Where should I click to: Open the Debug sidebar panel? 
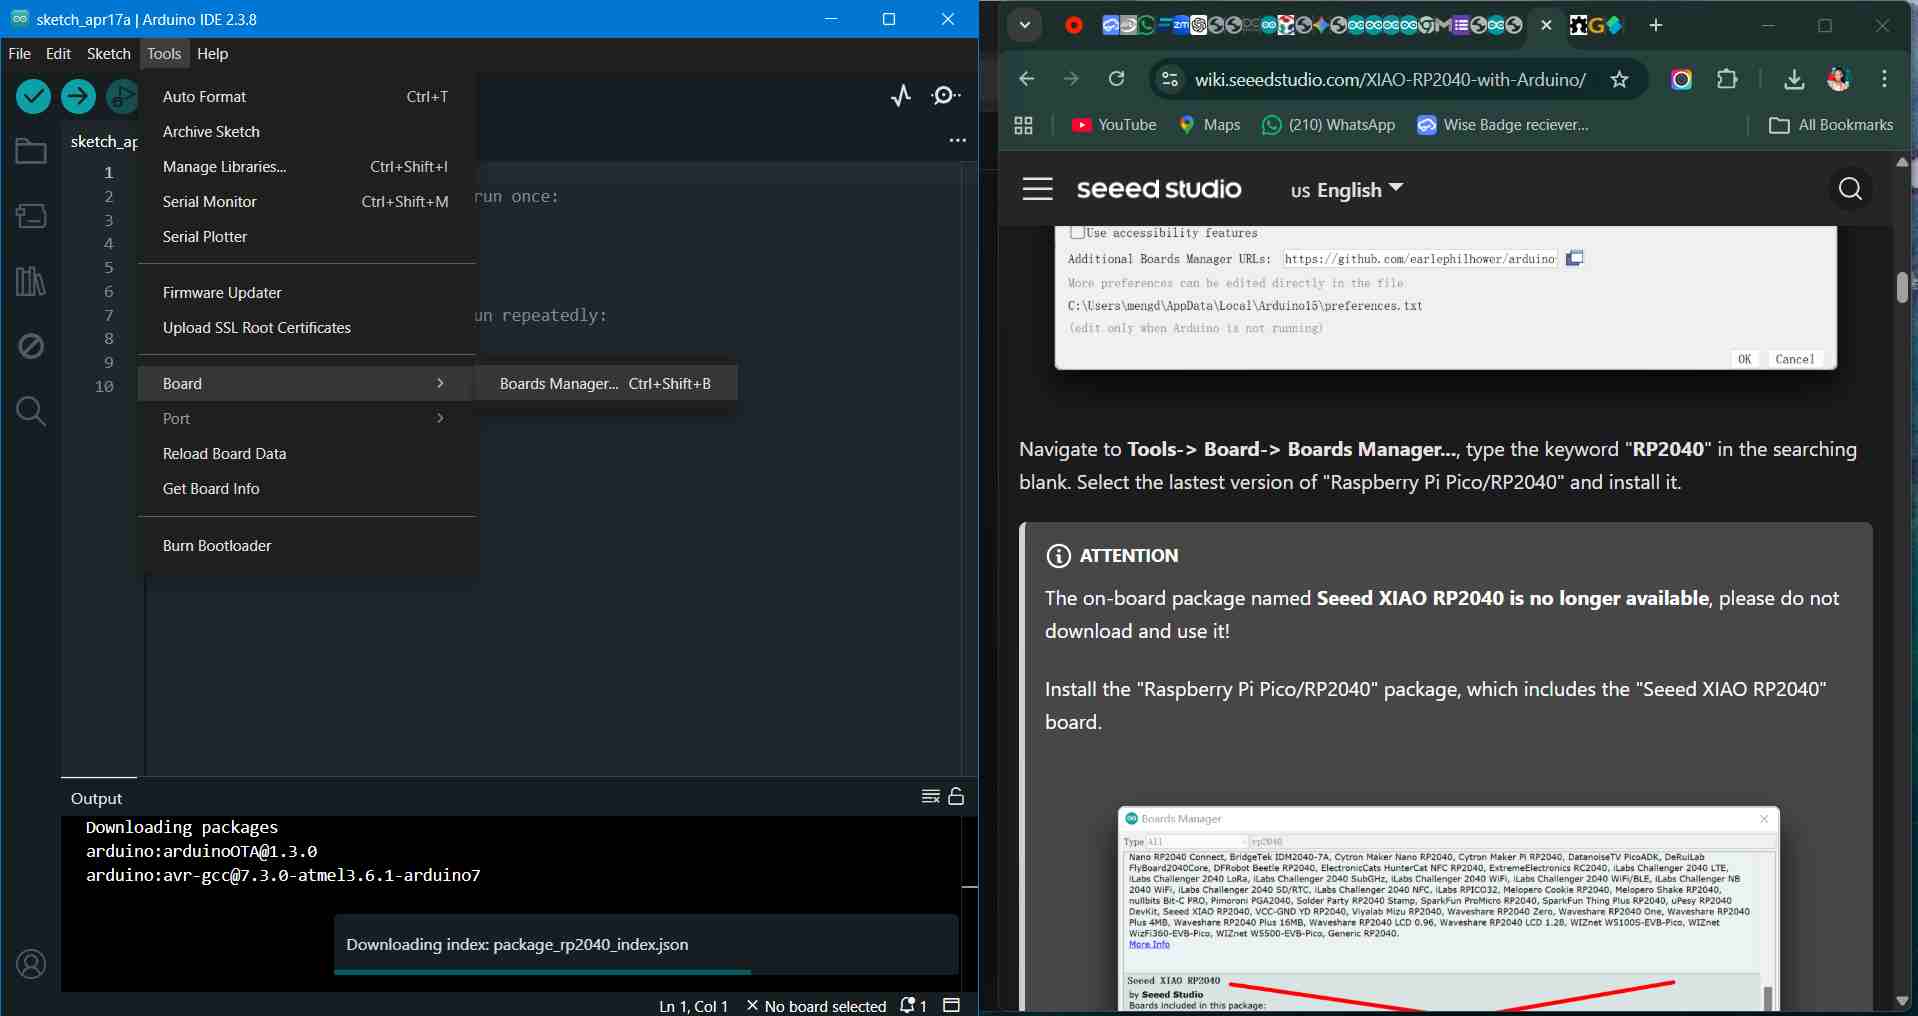click(x=31, y=346)
